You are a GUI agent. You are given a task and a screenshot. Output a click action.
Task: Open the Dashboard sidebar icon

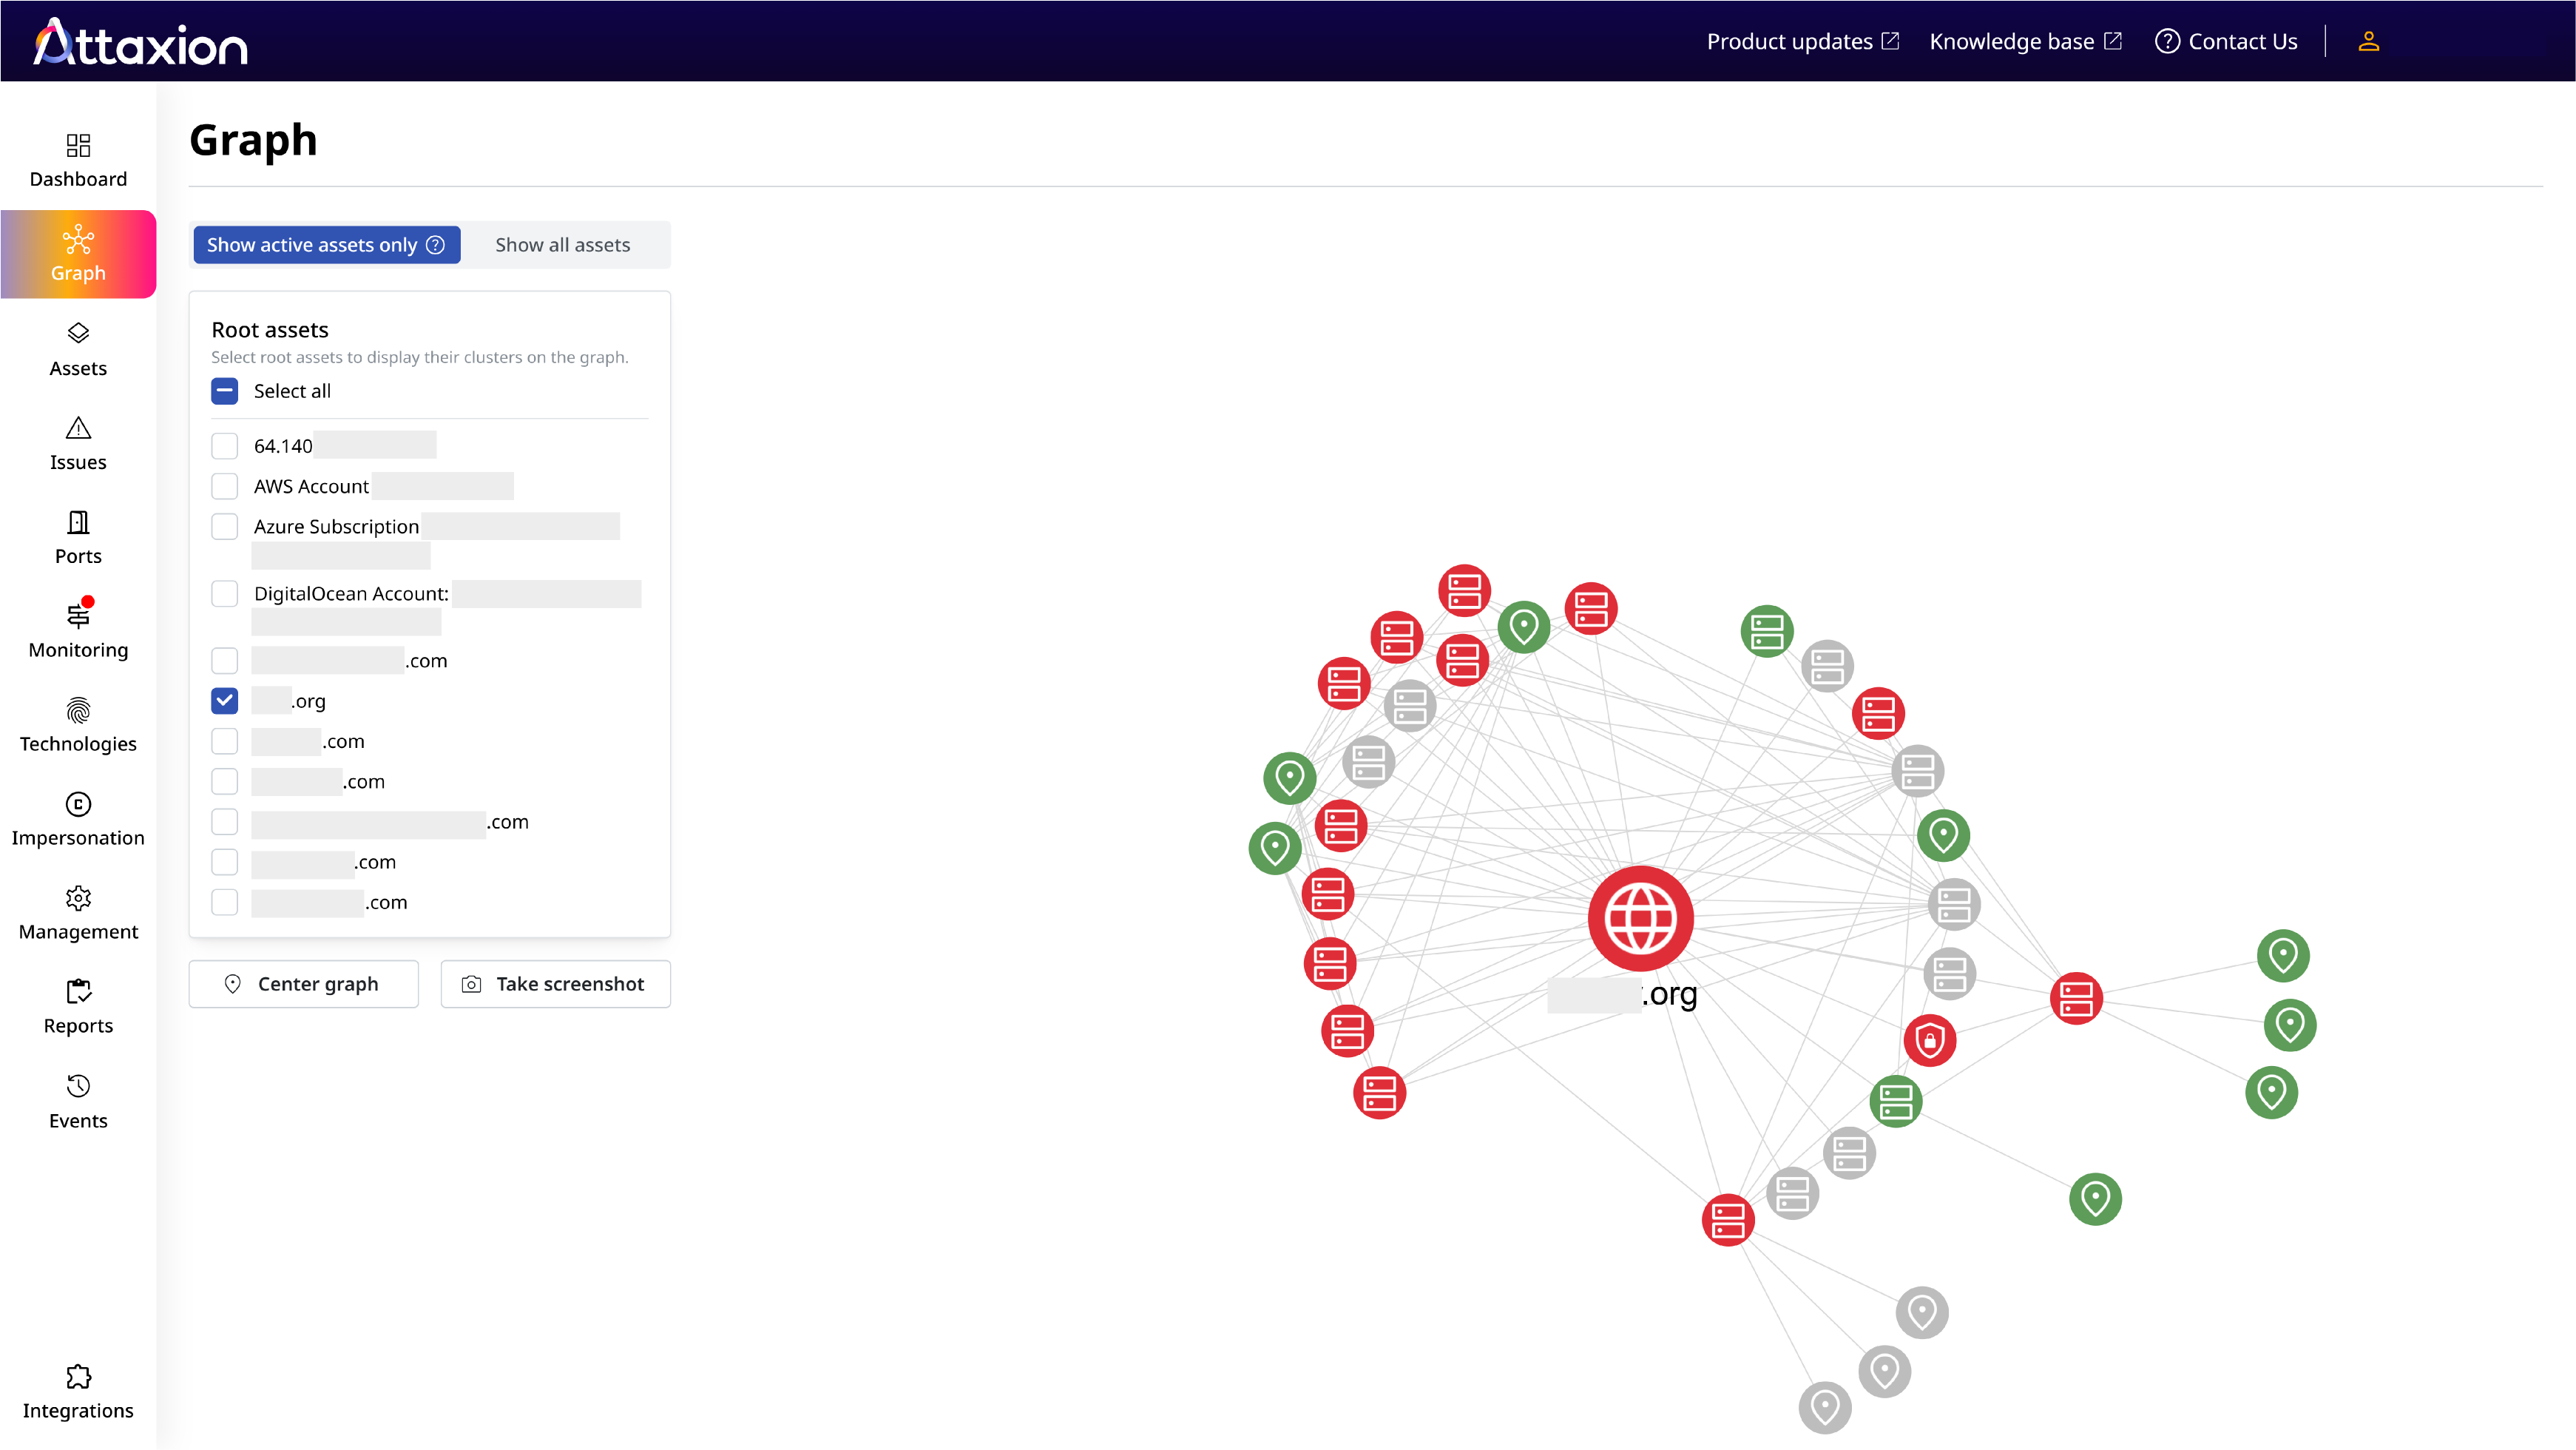(78, 147)
